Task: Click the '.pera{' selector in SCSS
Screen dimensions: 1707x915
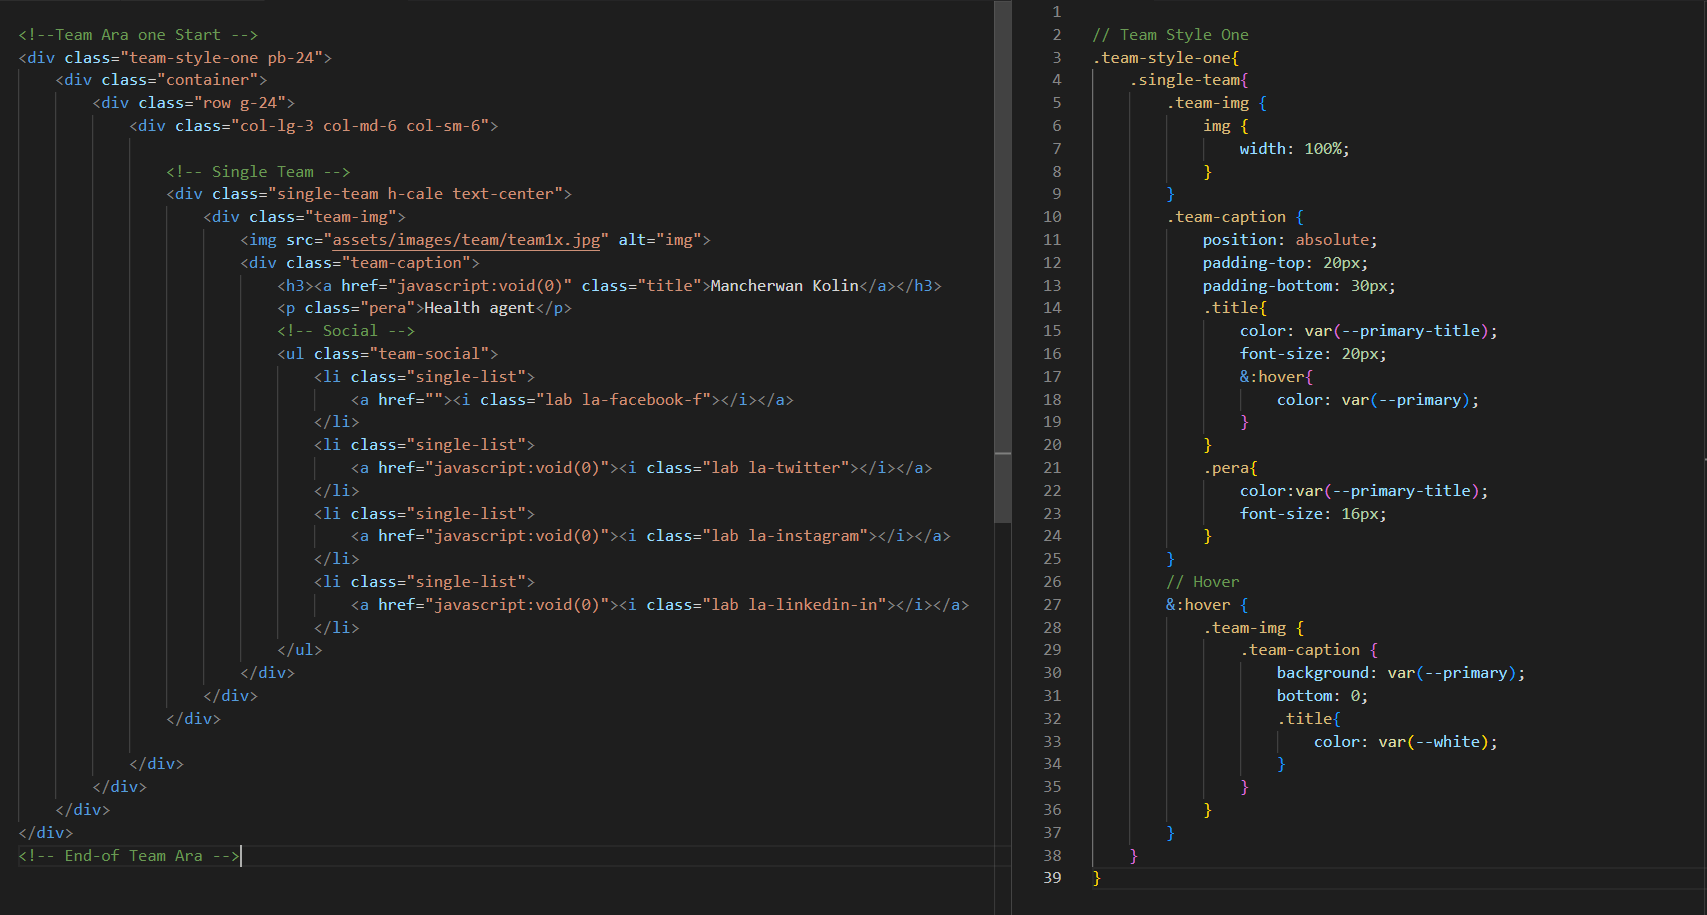Action: tap(1231, 468)
